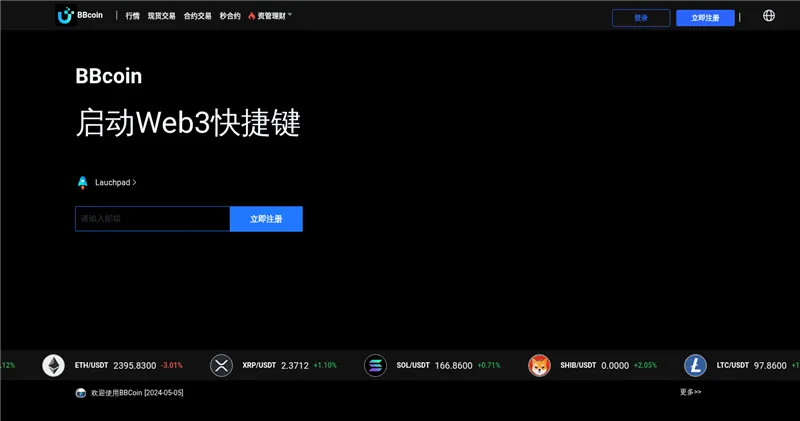
Task: Focus the email input field
Action: coord(153,219)
